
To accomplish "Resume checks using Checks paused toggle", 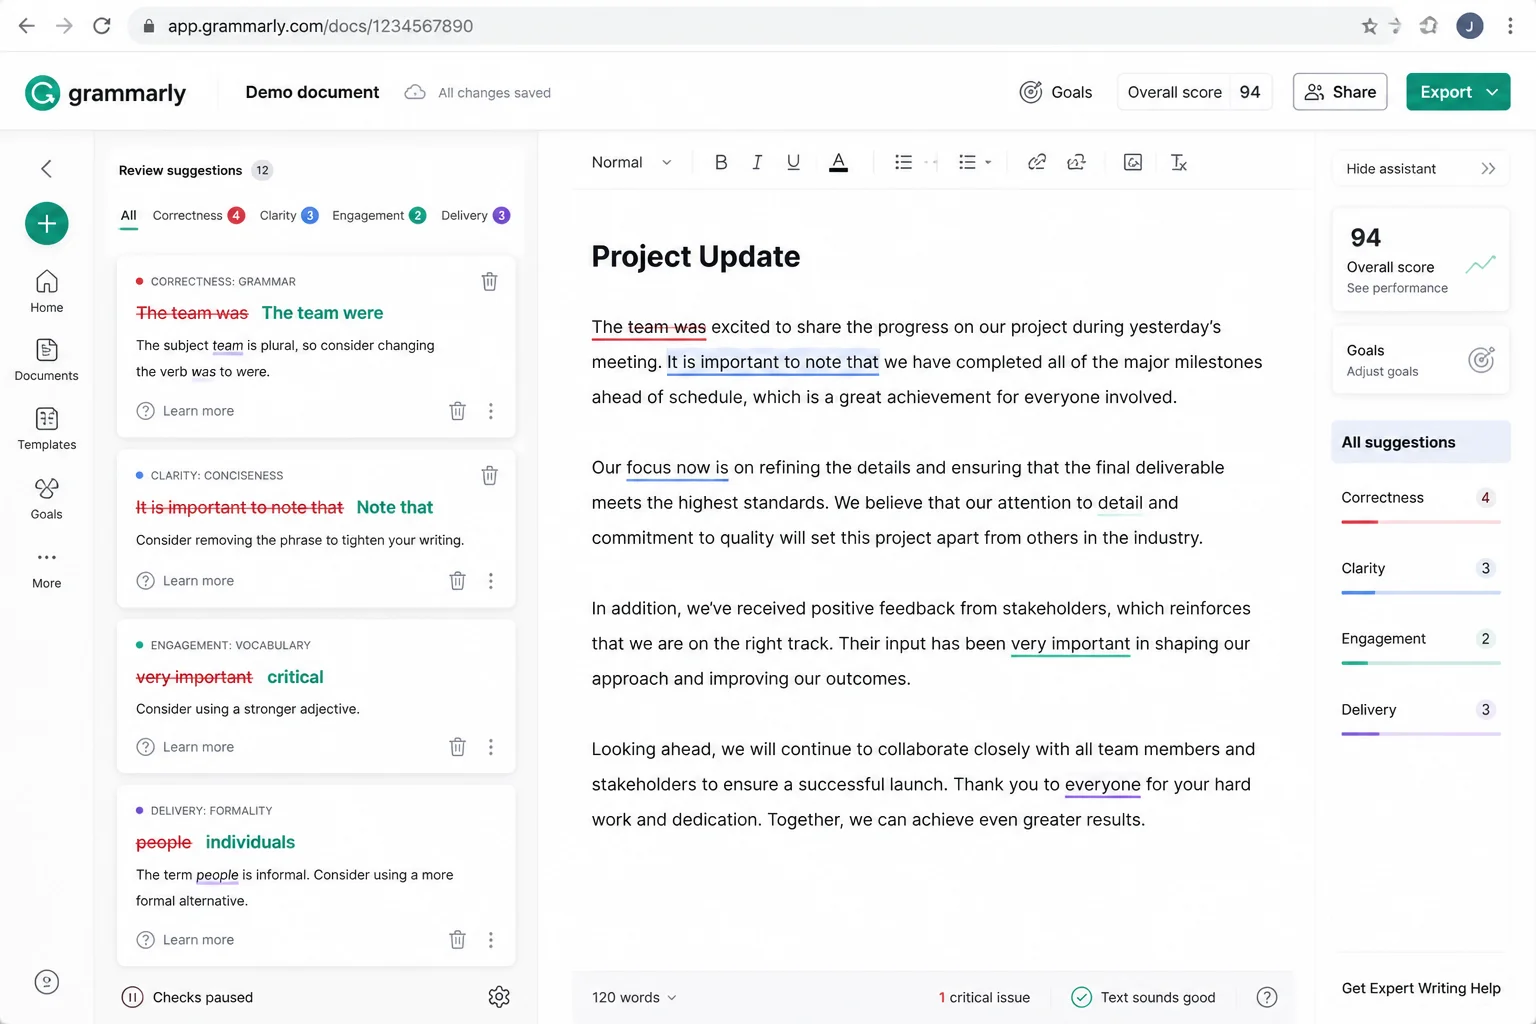I will (x=187, y=997).
